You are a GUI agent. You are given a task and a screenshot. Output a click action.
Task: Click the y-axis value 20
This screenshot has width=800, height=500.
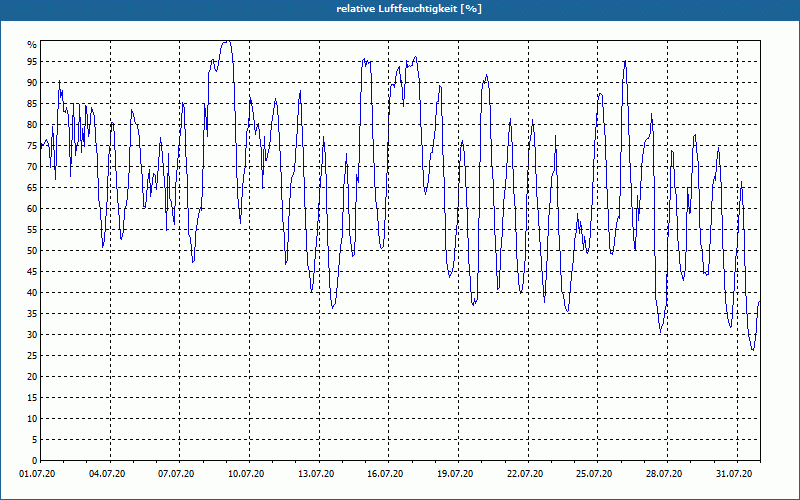pyautogui.click(x=32, y=377)
